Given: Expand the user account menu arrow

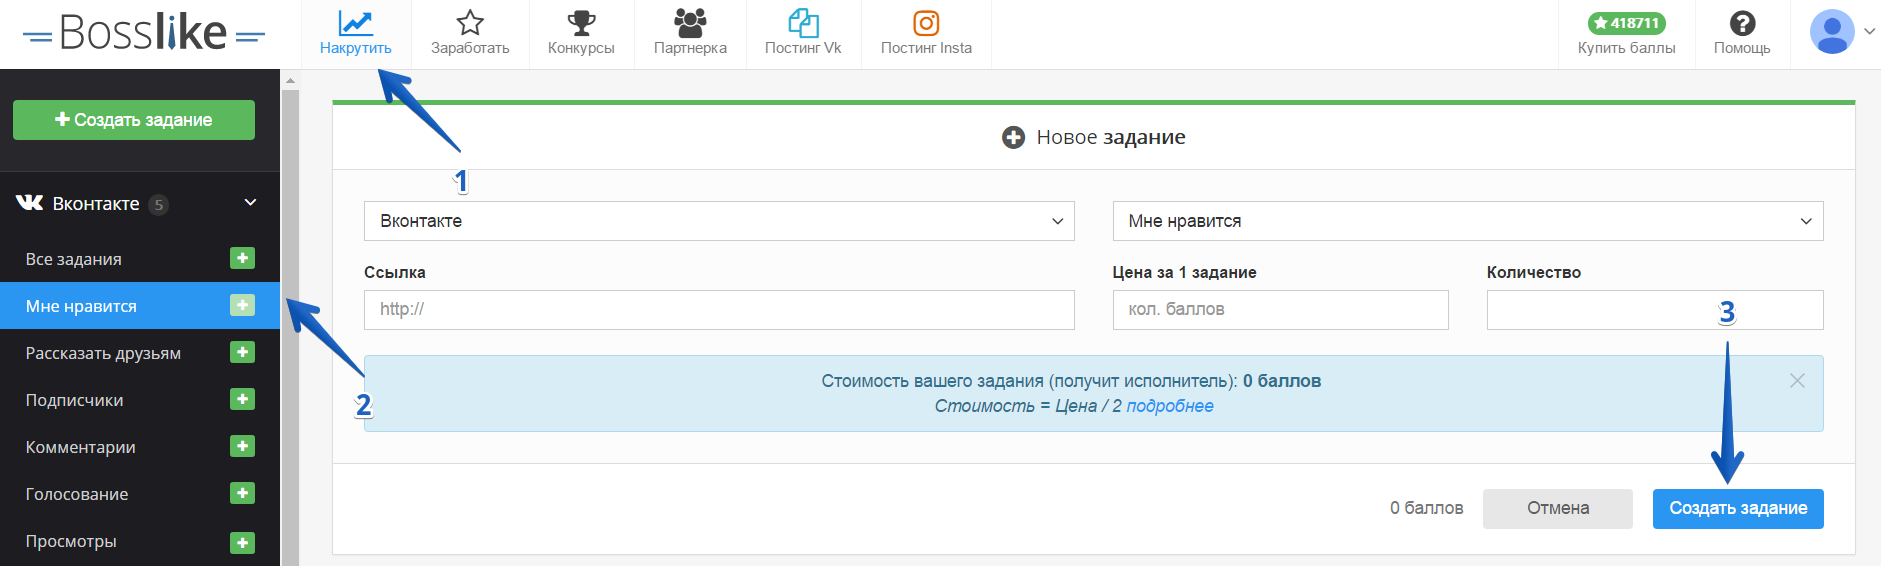Looking at the screenshot, I should 1869,32.
